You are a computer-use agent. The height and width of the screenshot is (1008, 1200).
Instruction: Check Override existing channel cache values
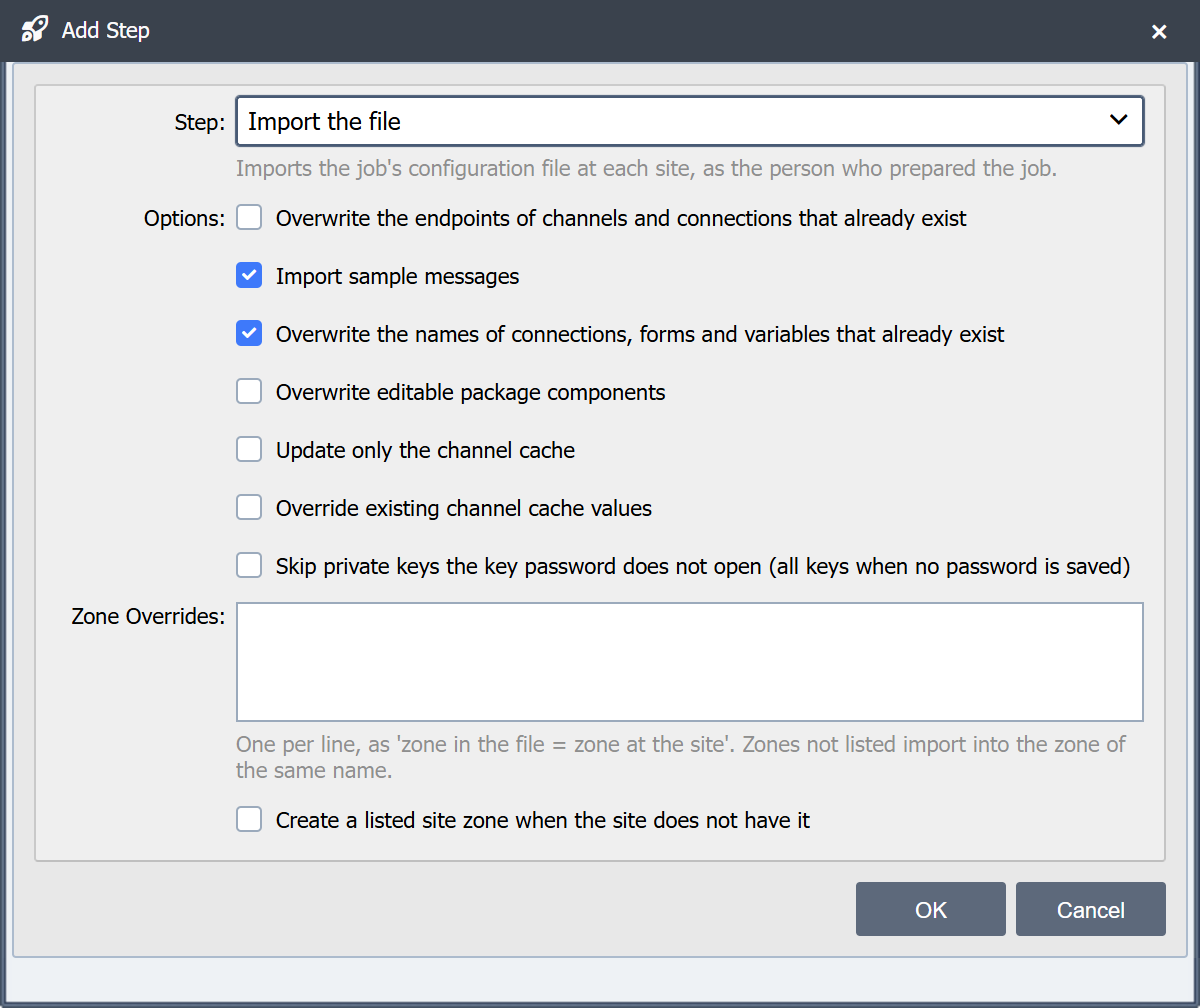[249, 508]
